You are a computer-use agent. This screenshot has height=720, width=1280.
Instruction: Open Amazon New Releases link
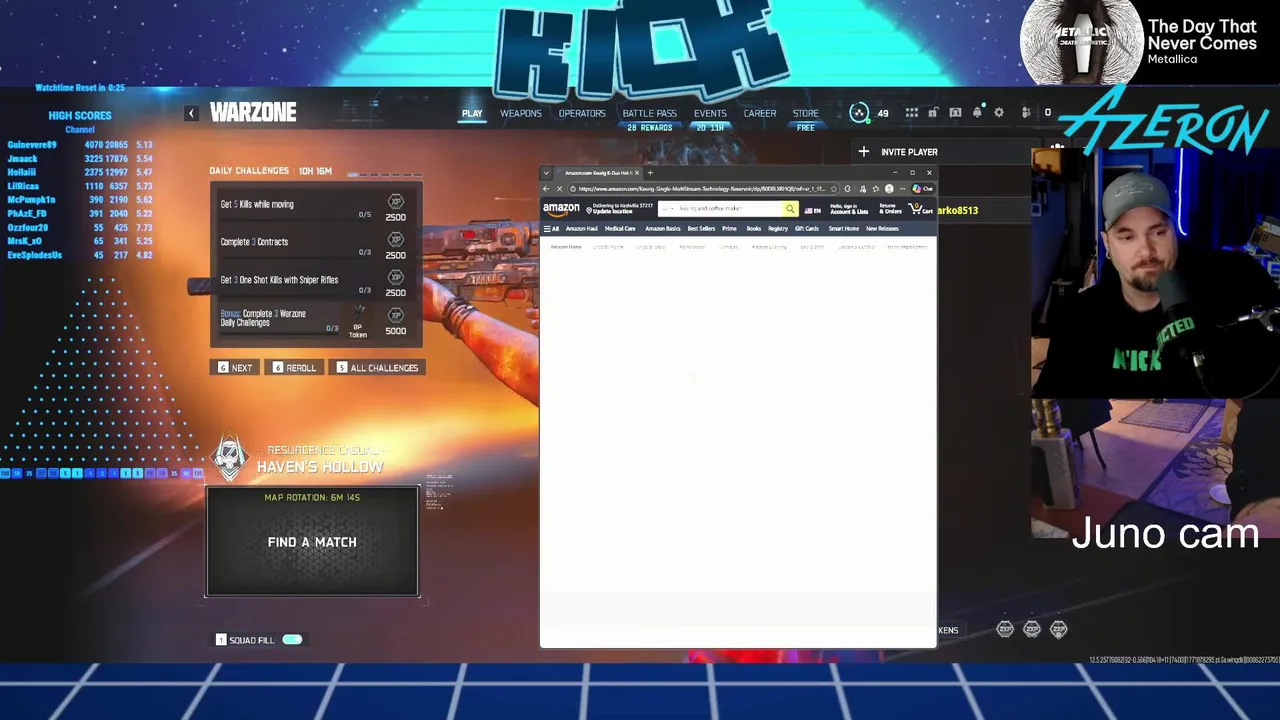(882, 229)
